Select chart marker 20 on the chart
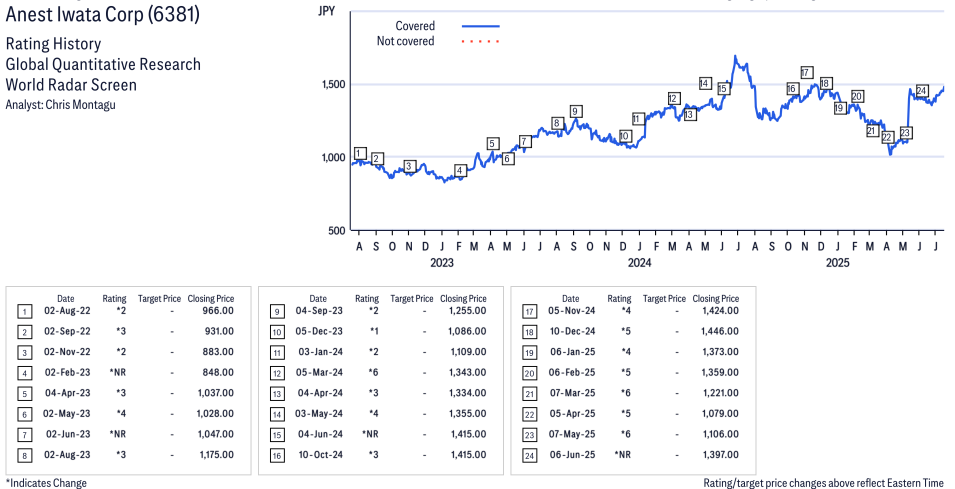This screenshot has width=955, height=489. pyautogui.click(x=857, y=96)
